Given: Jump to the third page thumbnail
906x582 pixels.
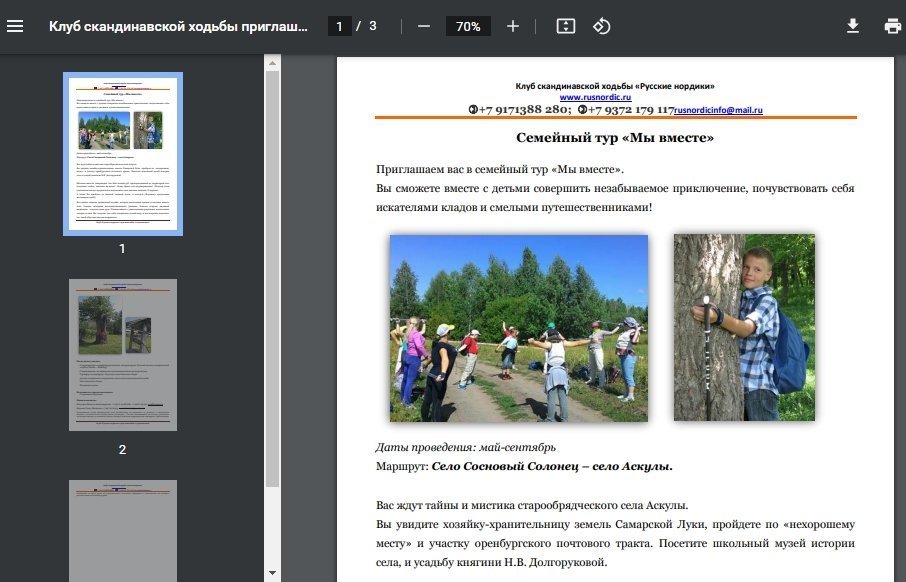Looking at the screenshot, I should coord(123,530).
